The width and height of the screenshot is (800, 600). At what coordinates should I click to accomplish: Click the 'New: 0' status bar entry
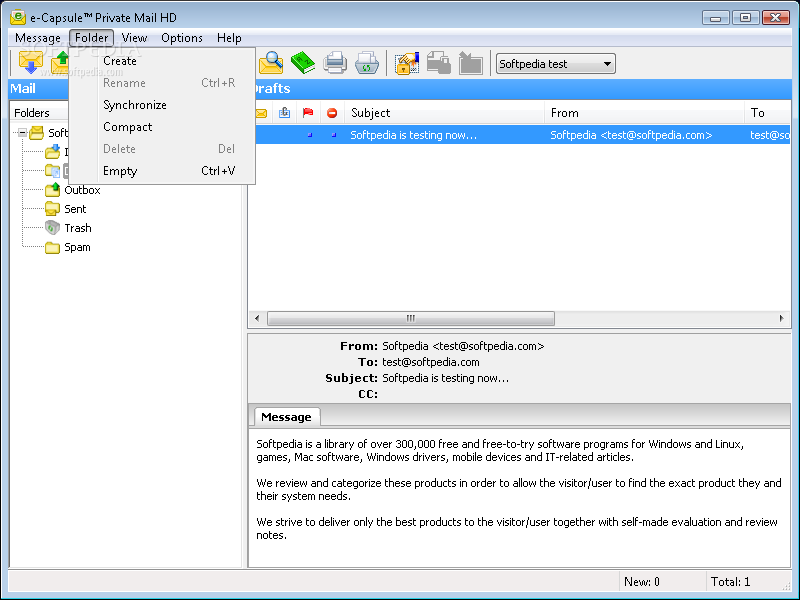[641, 582]
